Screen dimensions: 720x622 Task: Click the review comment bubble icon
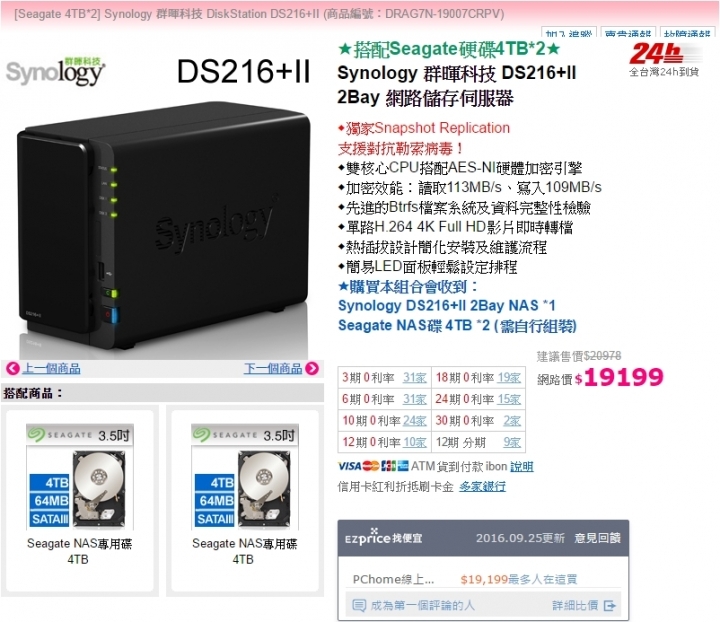(x=359, y=605)
